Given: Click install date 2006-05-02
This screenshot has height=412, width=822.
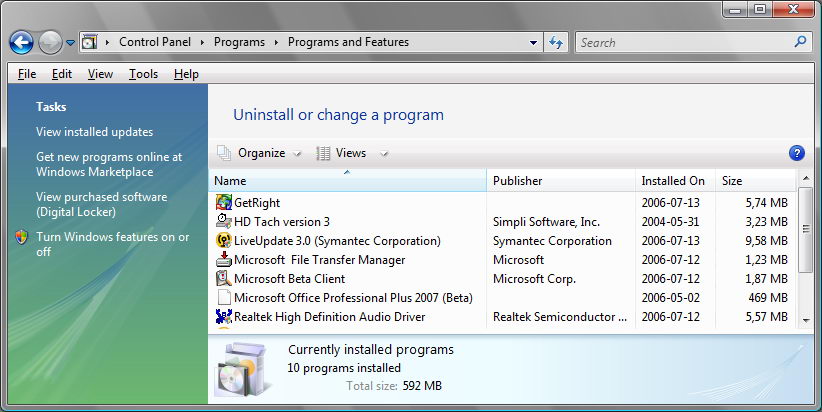Looking at the screenshot, I should [670, 298].
